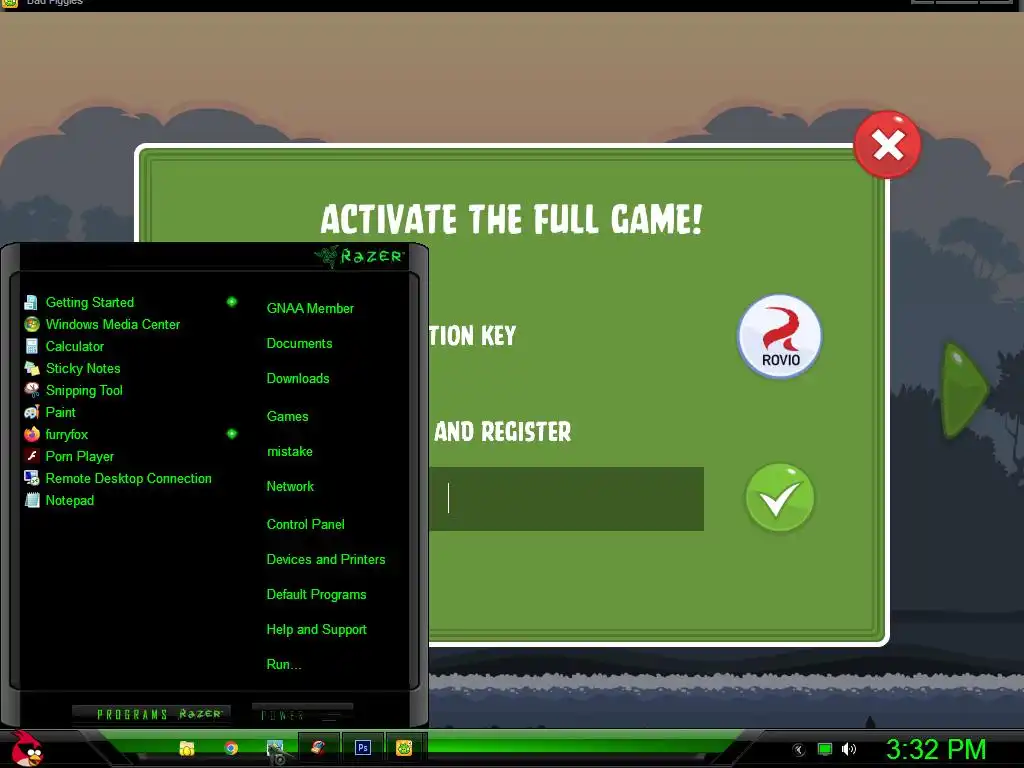The width and height of the screenshot is (1024, 768).
Task: Open Default Programs
Action: point(316,595)
